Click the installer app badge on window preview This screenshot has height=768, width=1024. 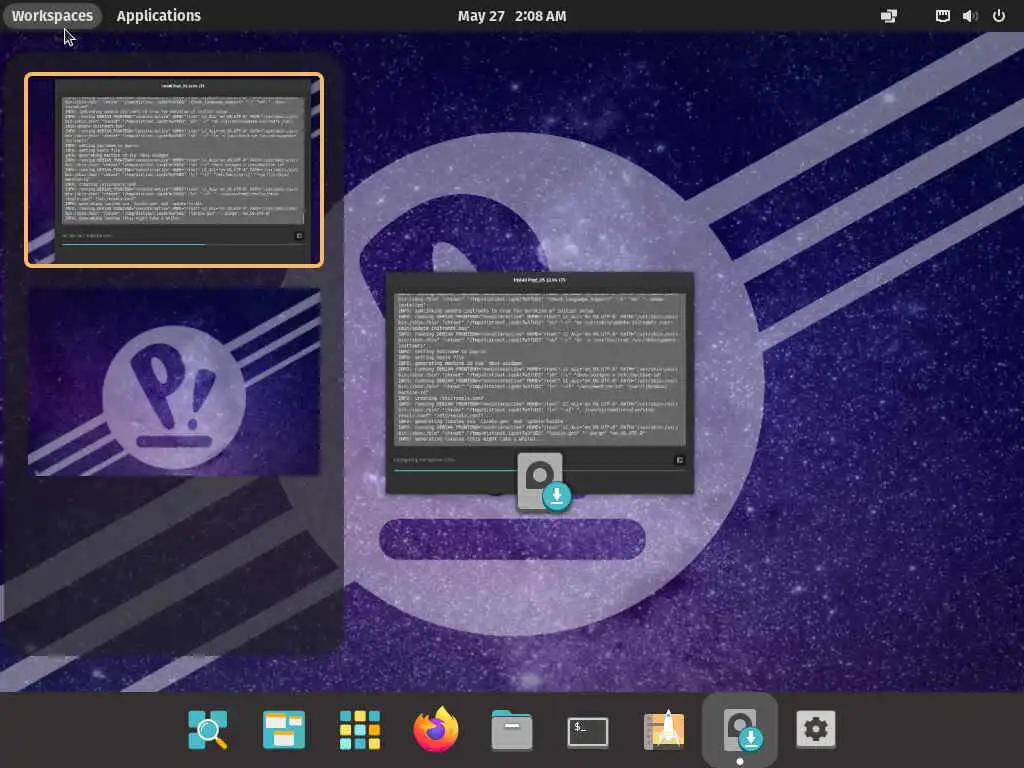point(543,482)
